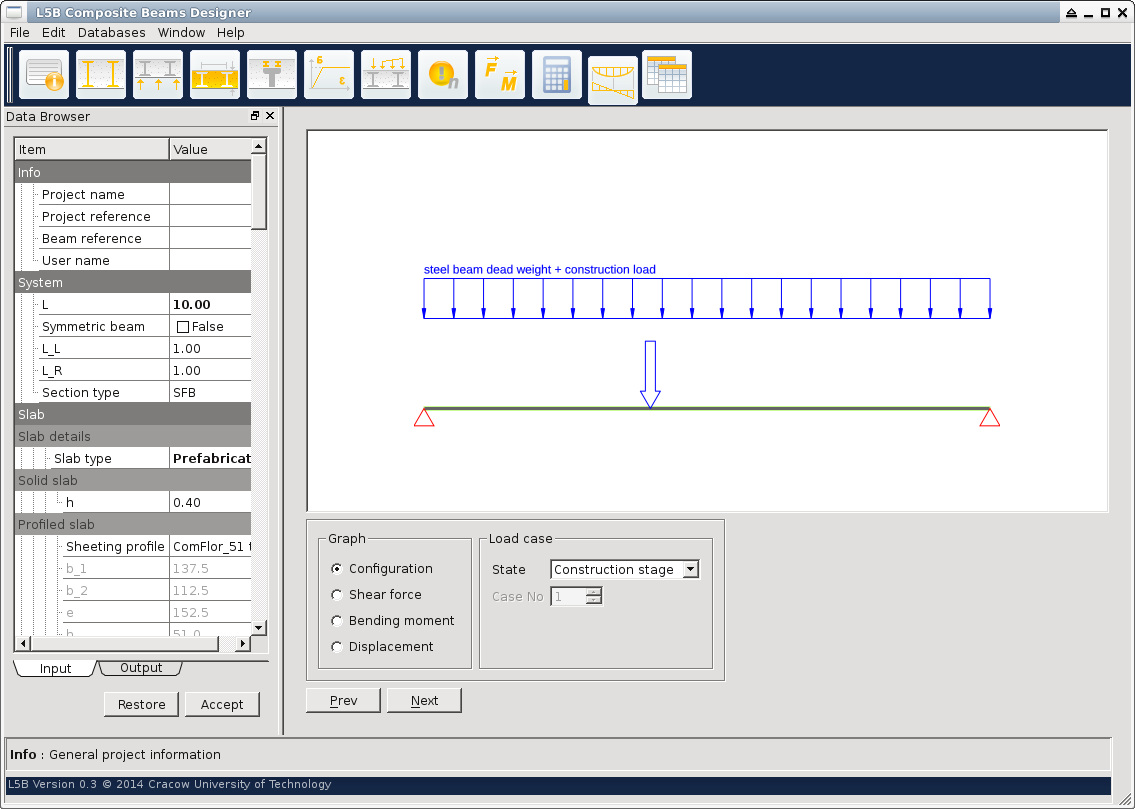Switch to the Output tab

[141, 668]
